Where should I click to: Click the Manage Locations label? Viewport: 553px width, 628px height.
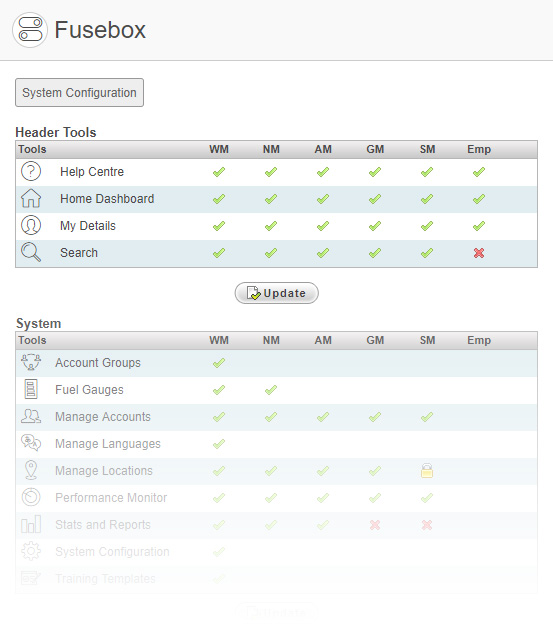(104, 471)
